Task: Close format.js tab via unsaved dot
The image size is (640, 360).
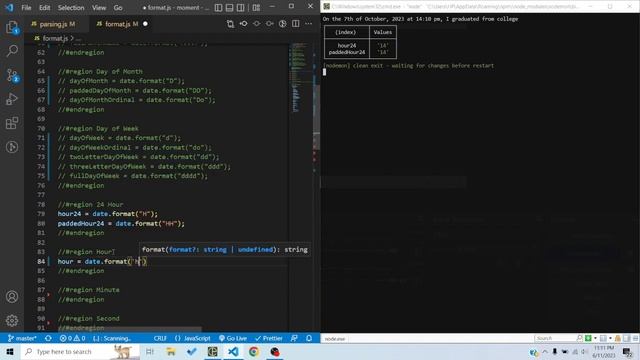Action: coord(145,24)
